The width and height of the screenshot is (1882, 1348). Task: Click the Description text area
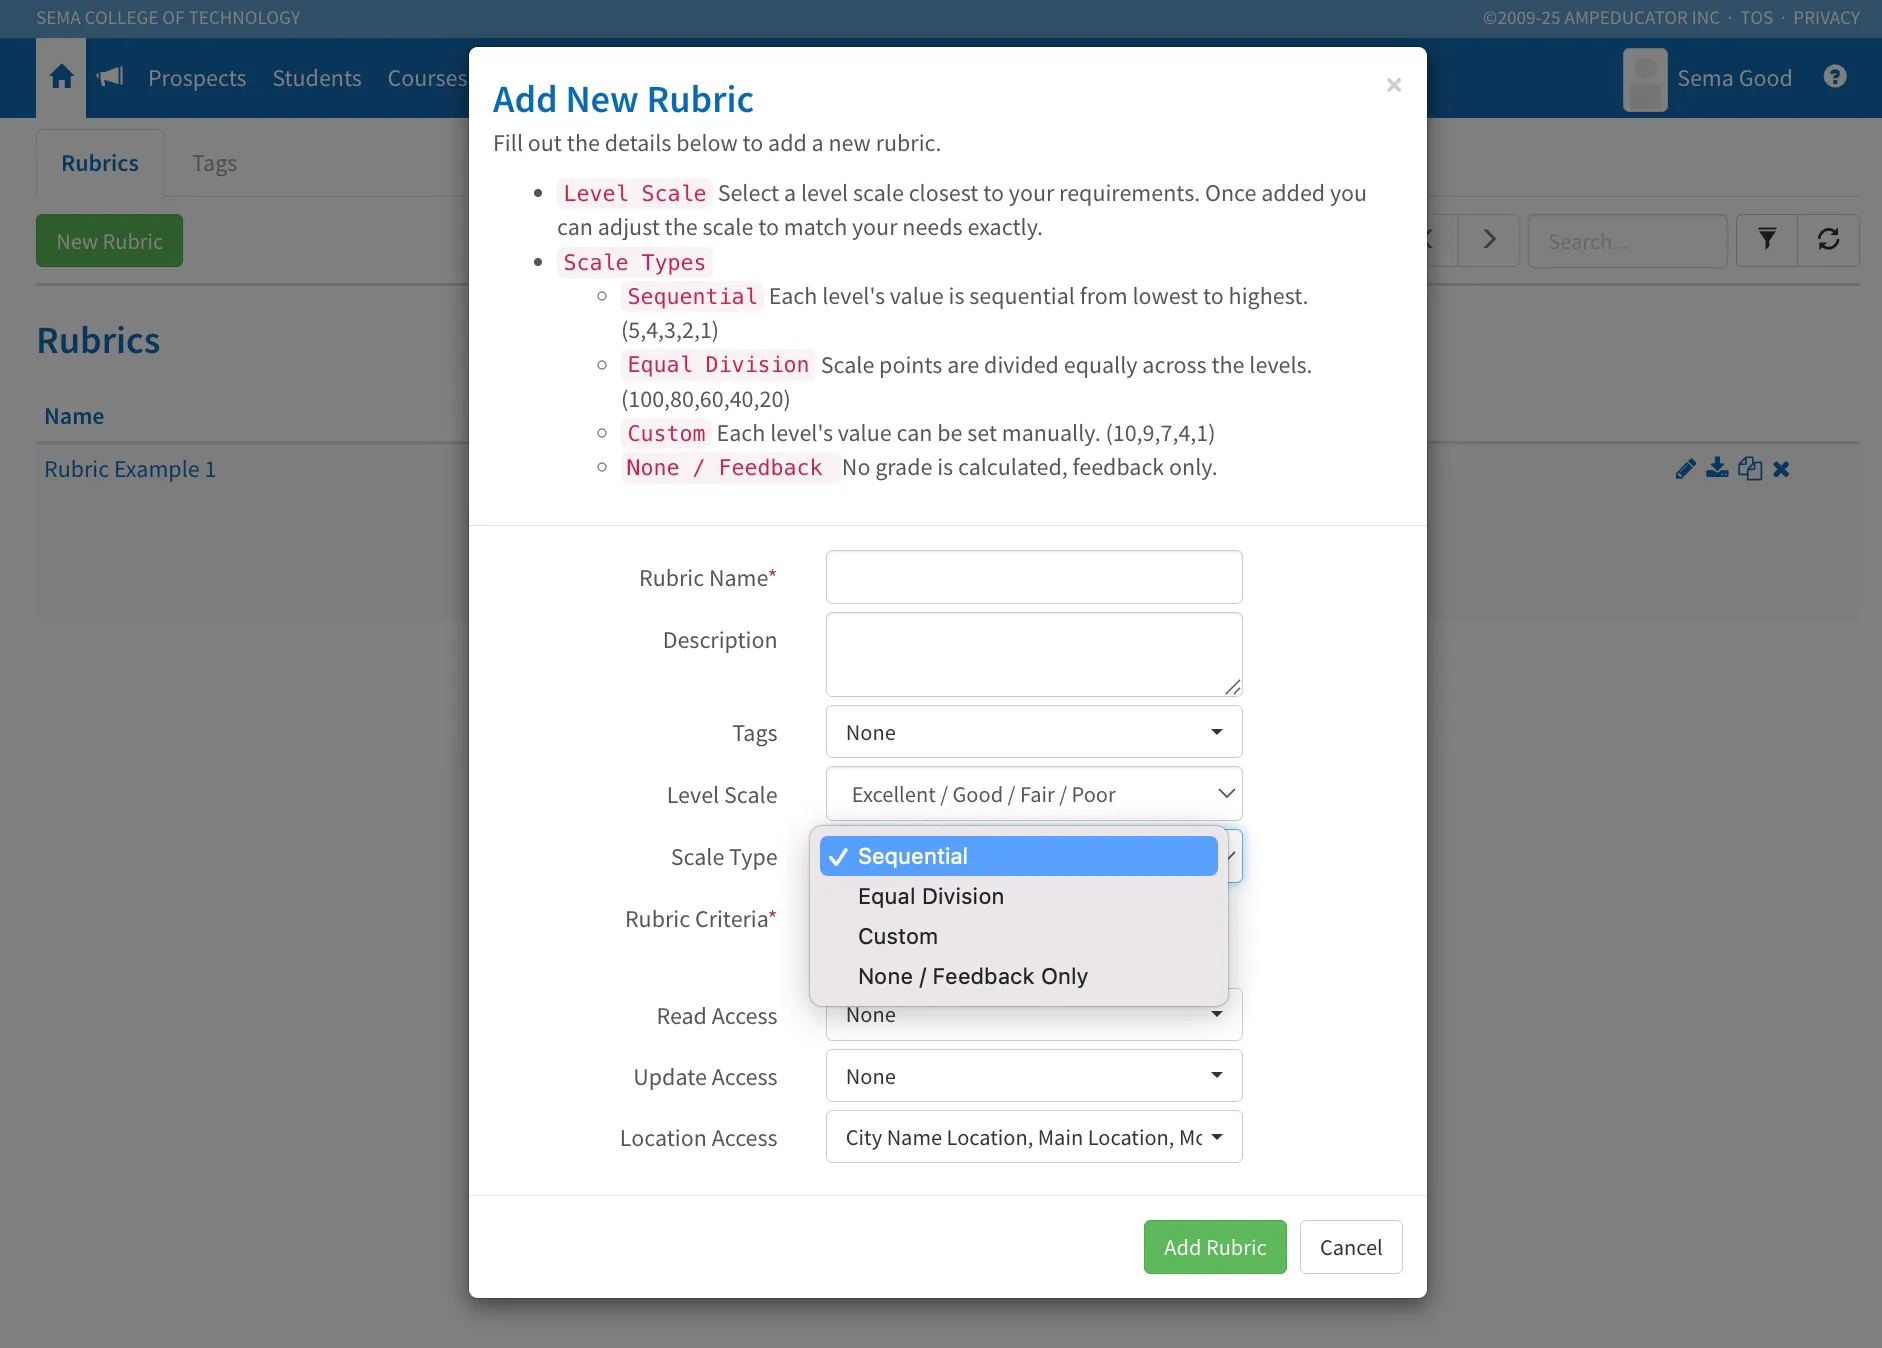coord(1034,654)
